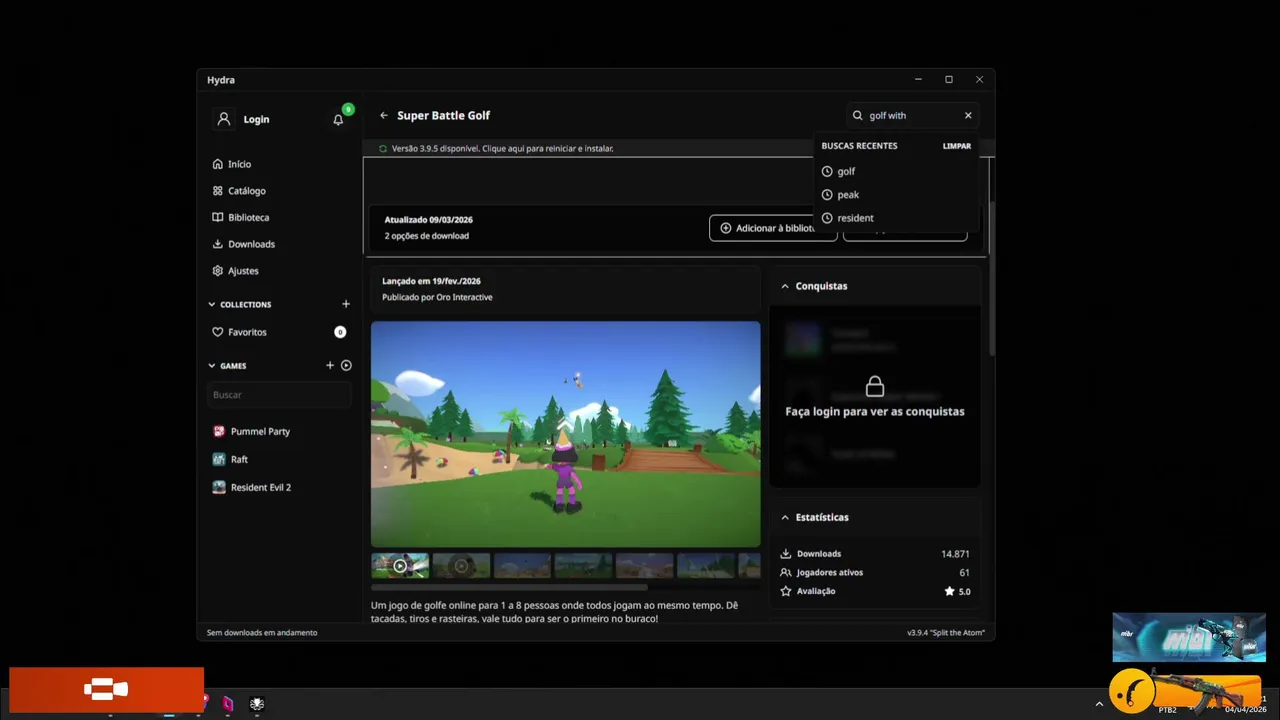Add a new collection with plus icon
Viewport: 1280px width, 720px height.
[346, 304]
